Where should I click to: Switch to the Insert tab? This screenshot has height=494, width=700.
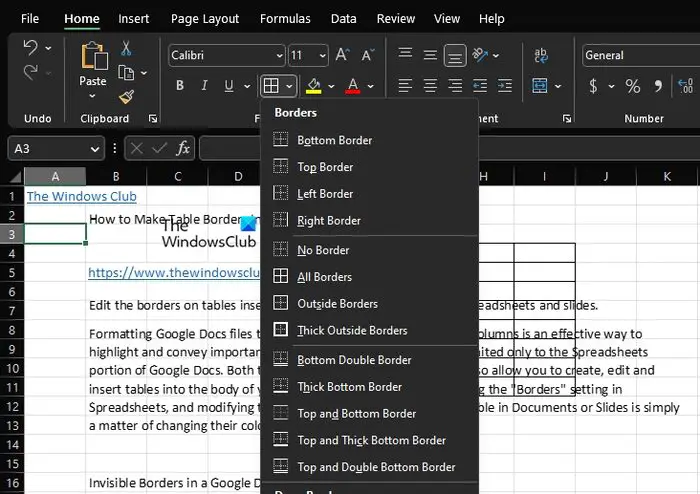(x=133, y=19)
